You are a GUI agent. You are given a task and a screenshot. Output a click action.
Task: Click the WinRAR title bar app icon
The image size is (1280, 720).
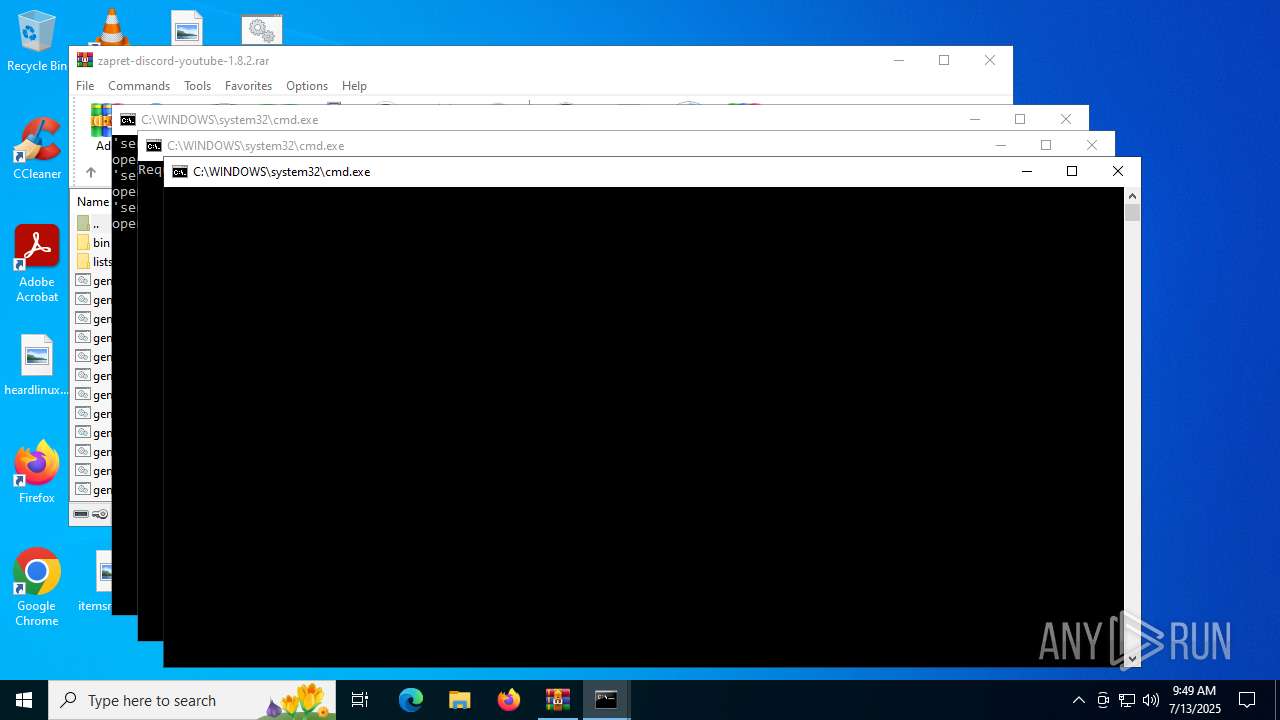pos(85,60)
